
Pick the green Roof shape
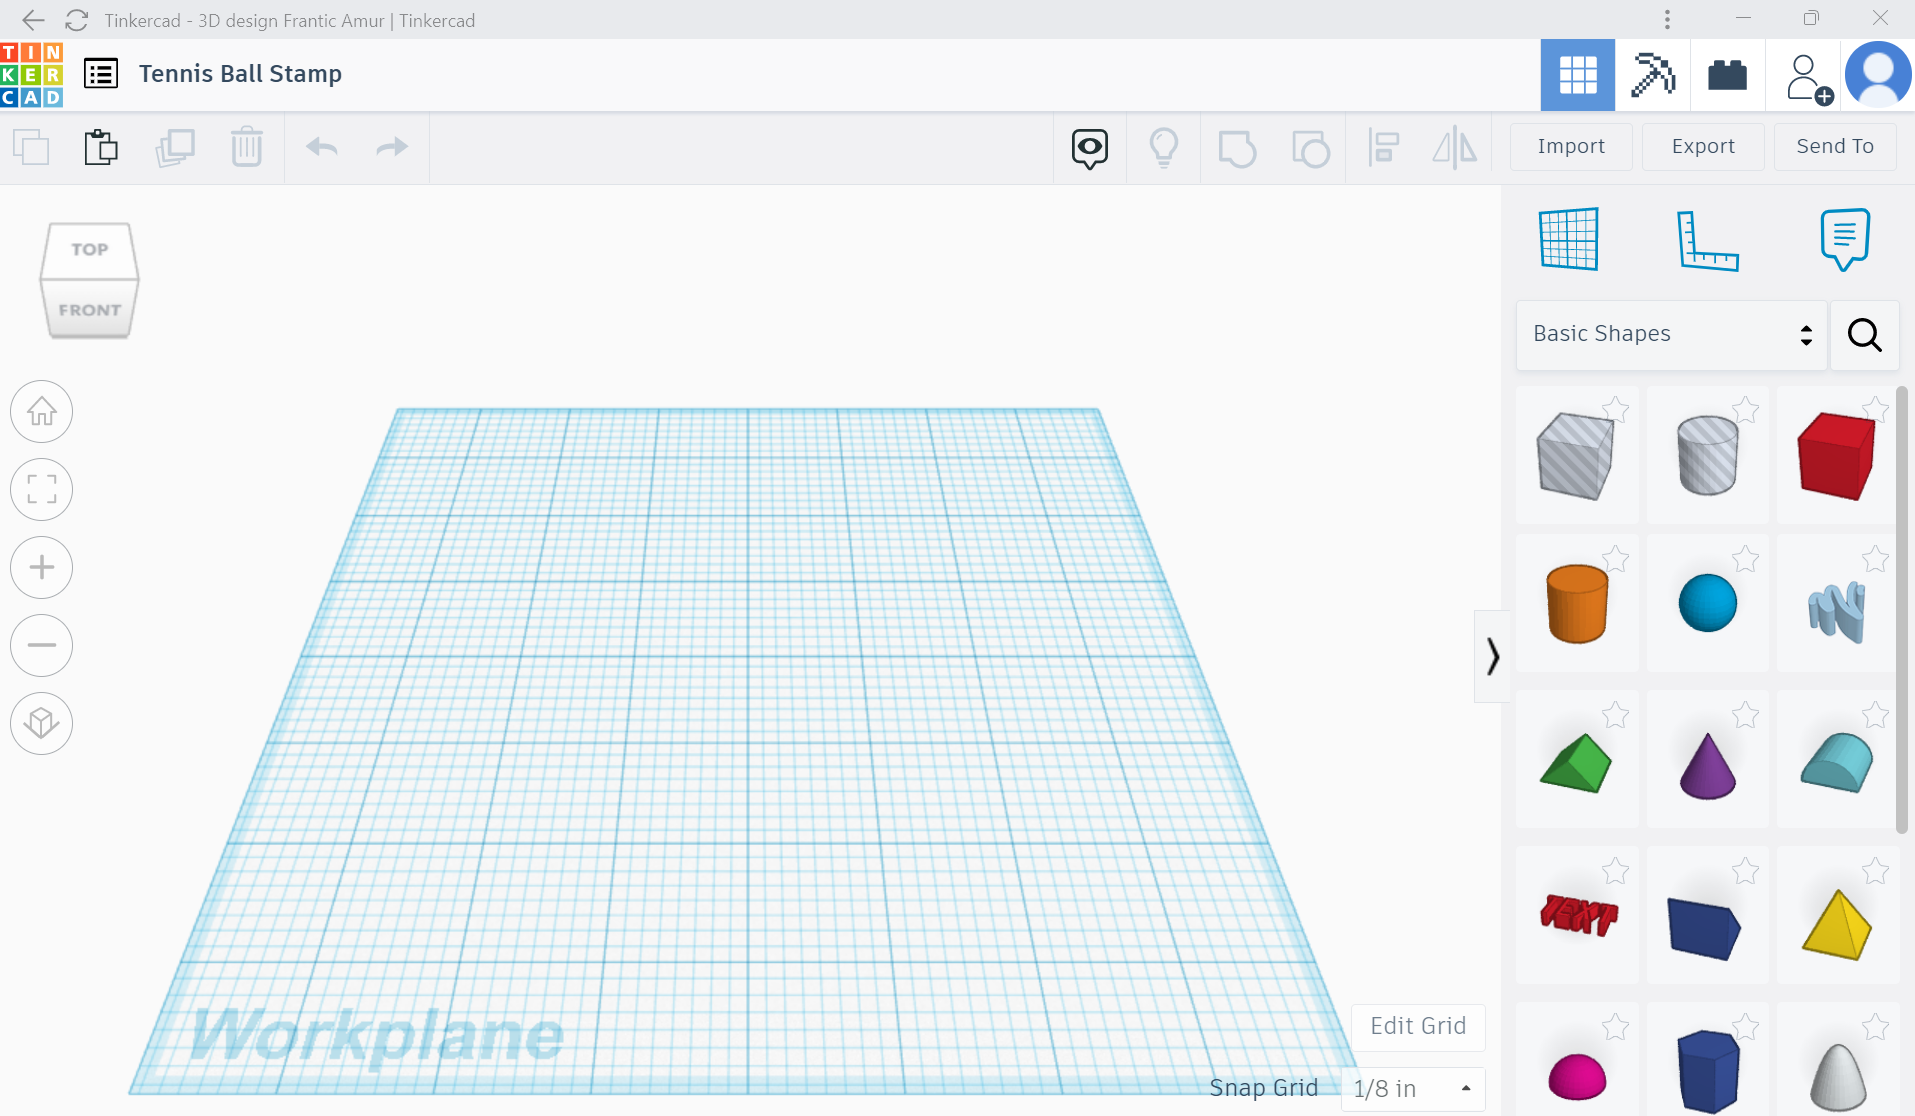pyautogui.click(x=1576, y=763)
